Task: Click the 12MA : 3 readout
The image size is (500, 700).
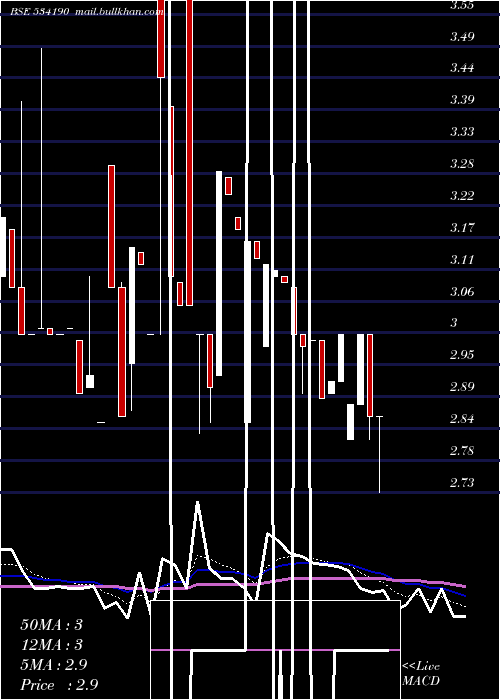Action: (52, 645)
